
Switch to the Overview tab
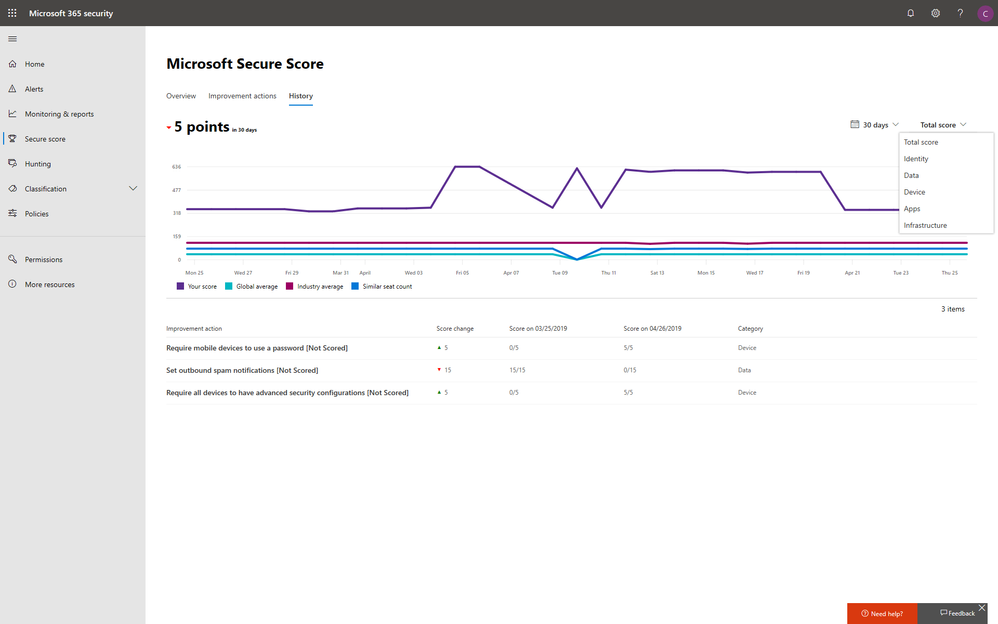[181, 96]
